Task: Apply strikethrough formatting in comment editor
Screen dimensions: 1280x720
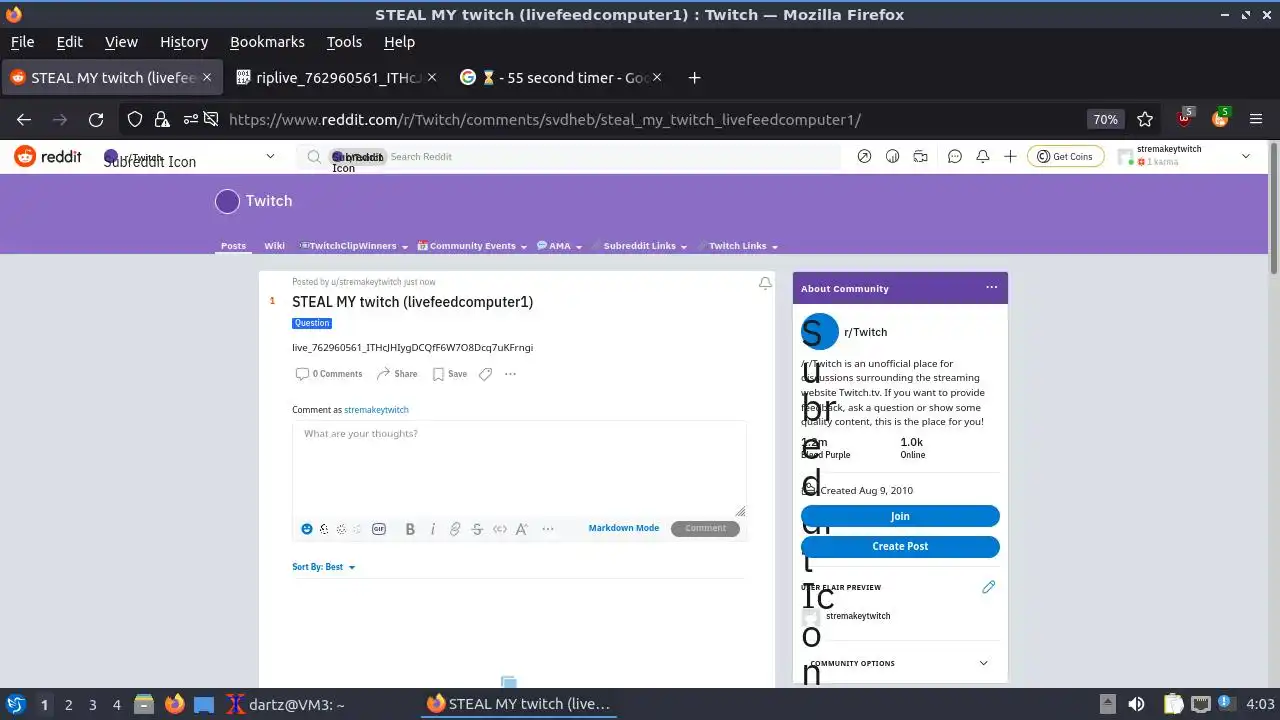Action: (477, 529)
